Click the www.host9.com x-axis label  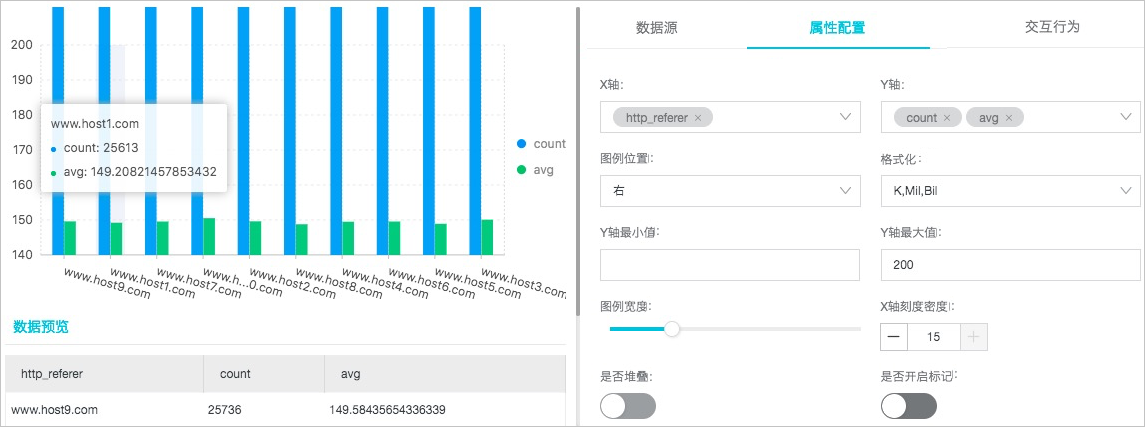106,284
